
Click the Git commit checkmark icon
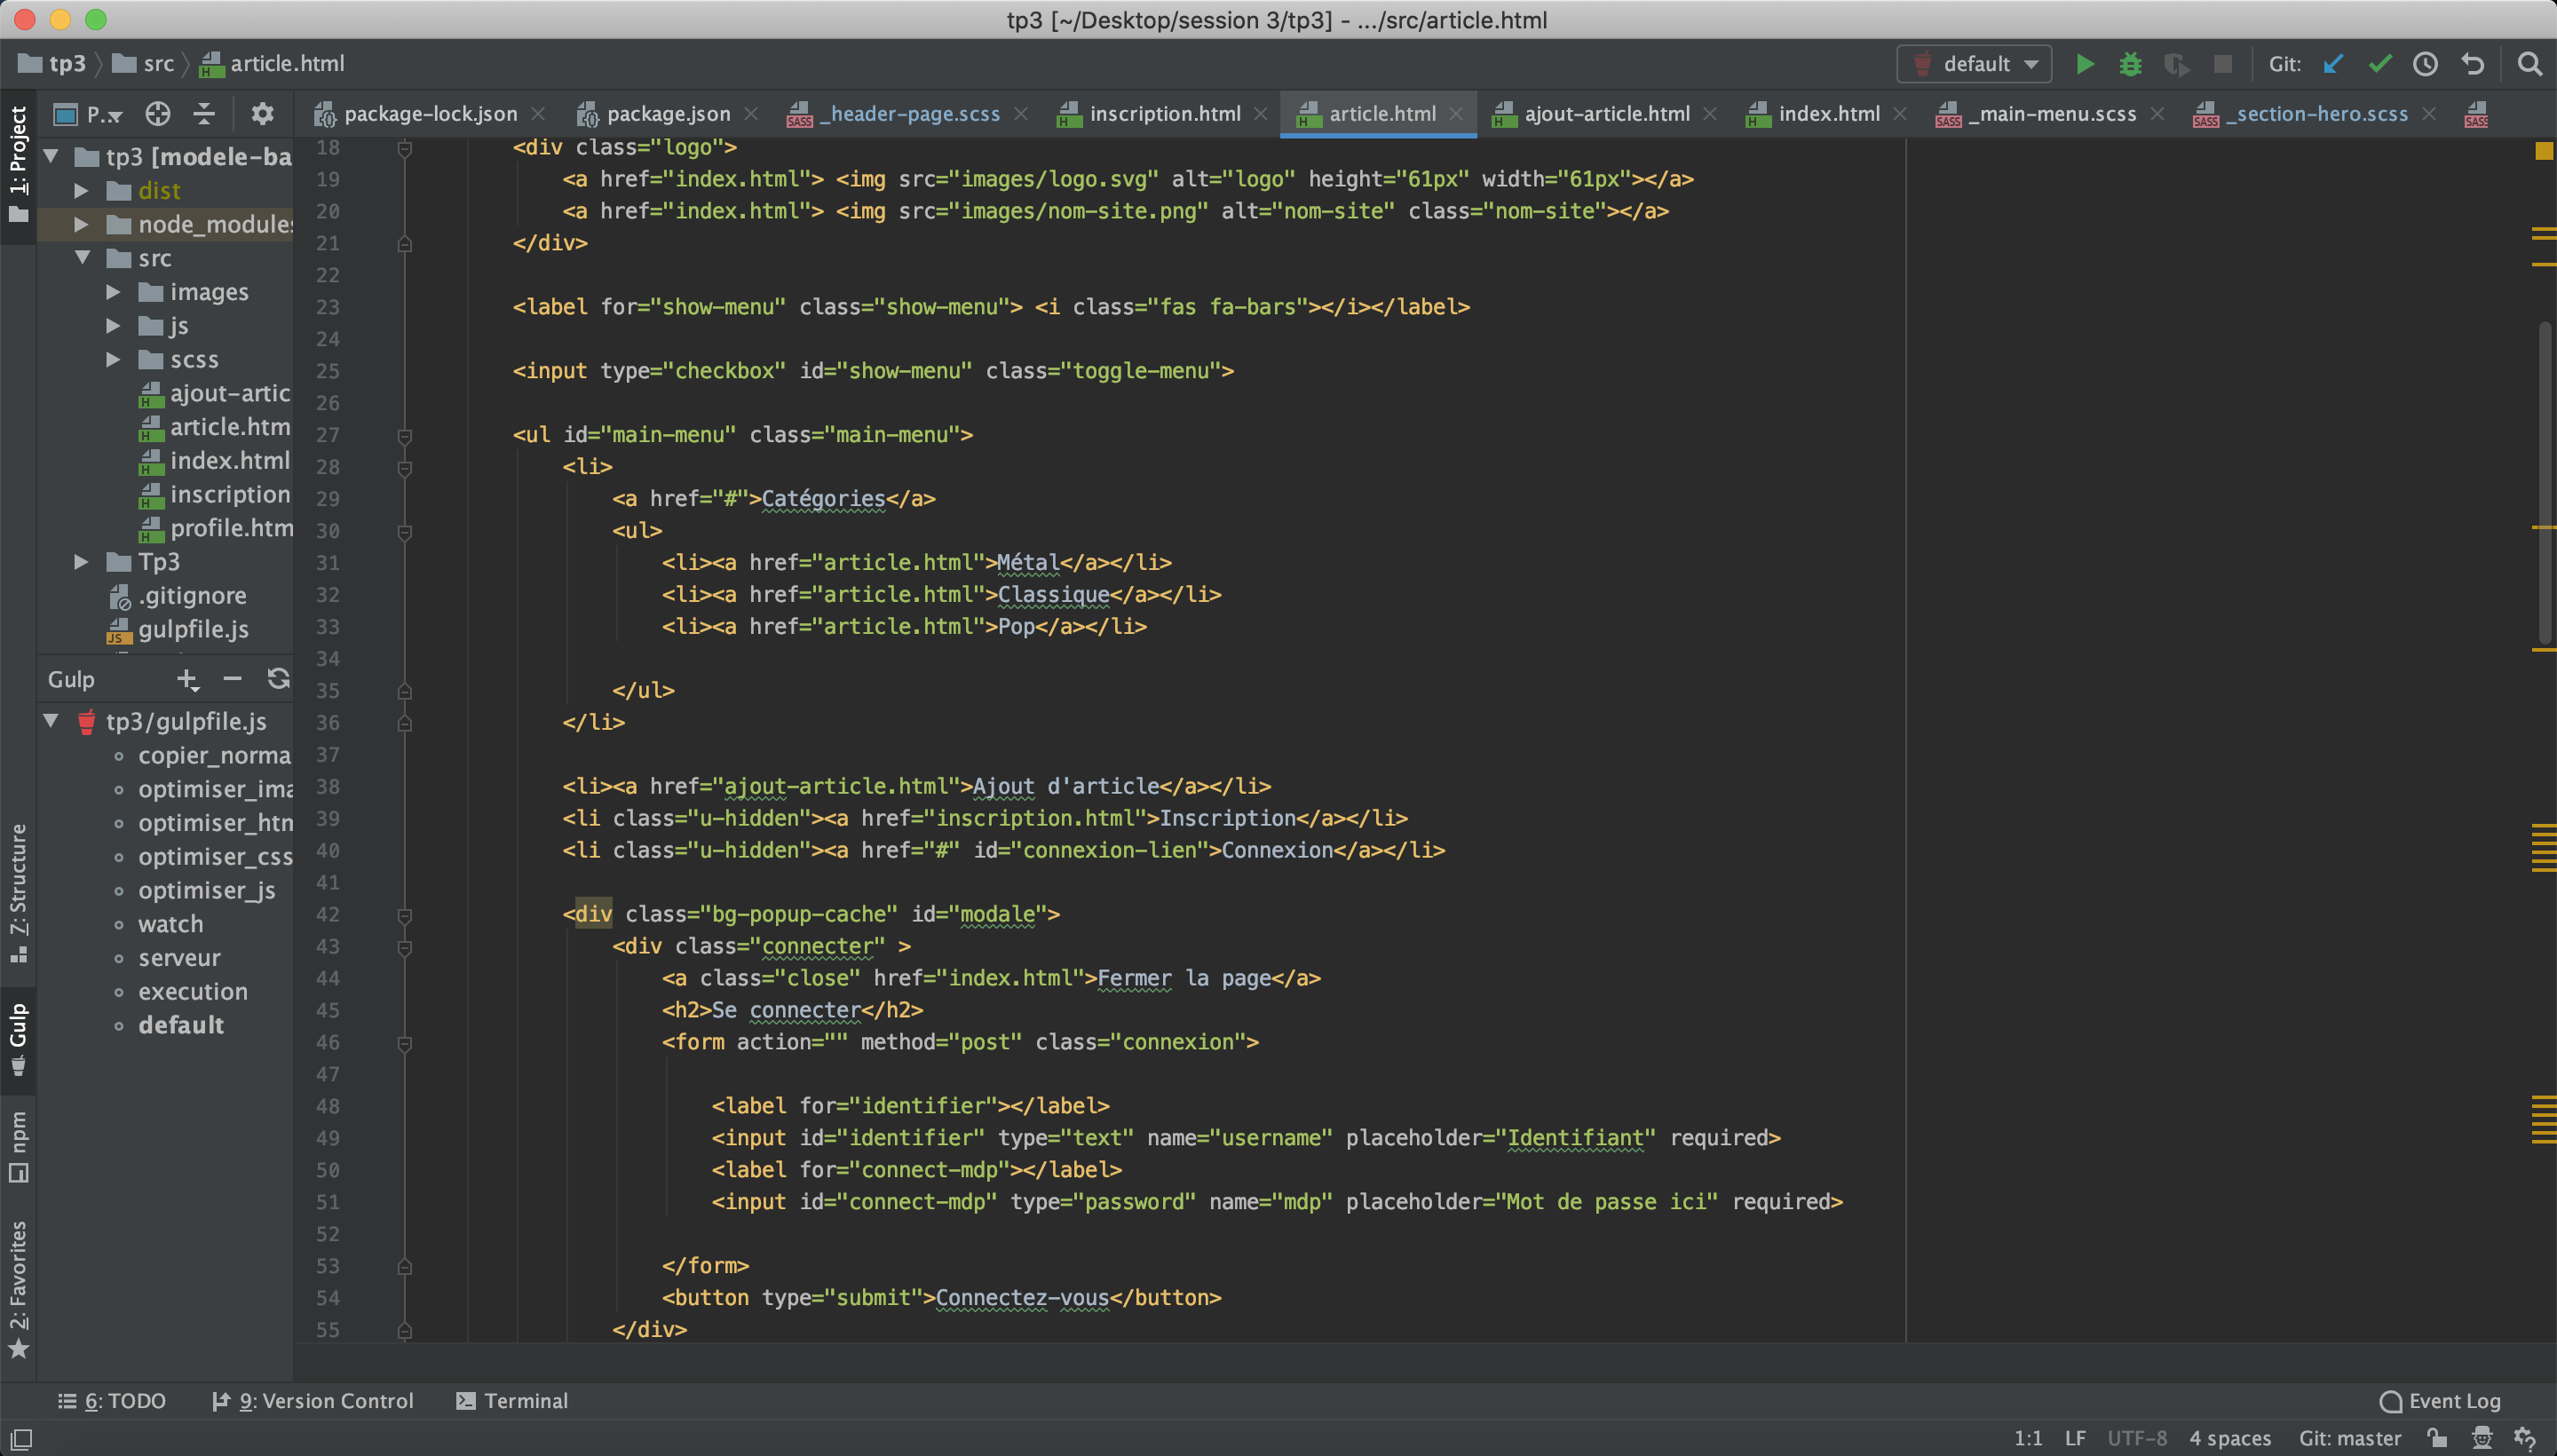click(2379, 64)
